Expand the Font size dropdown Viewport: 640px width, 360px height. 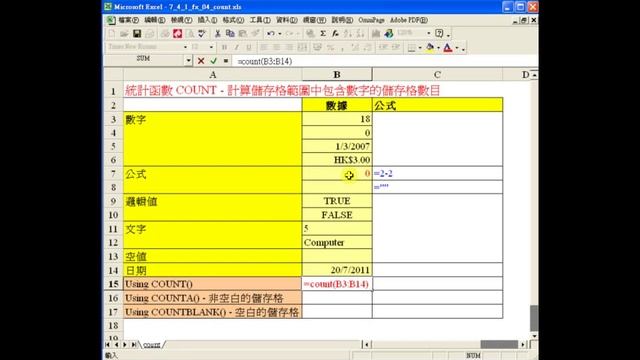click(211, 47)
